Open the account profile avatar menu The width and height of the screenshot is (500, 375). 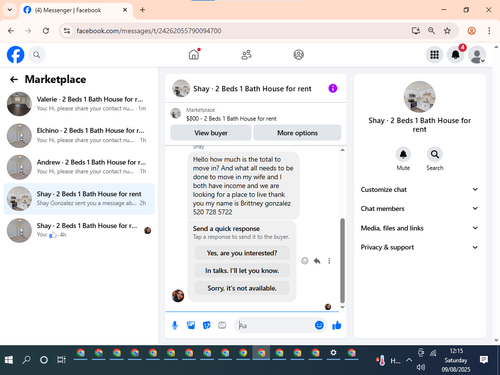point(477,55)
